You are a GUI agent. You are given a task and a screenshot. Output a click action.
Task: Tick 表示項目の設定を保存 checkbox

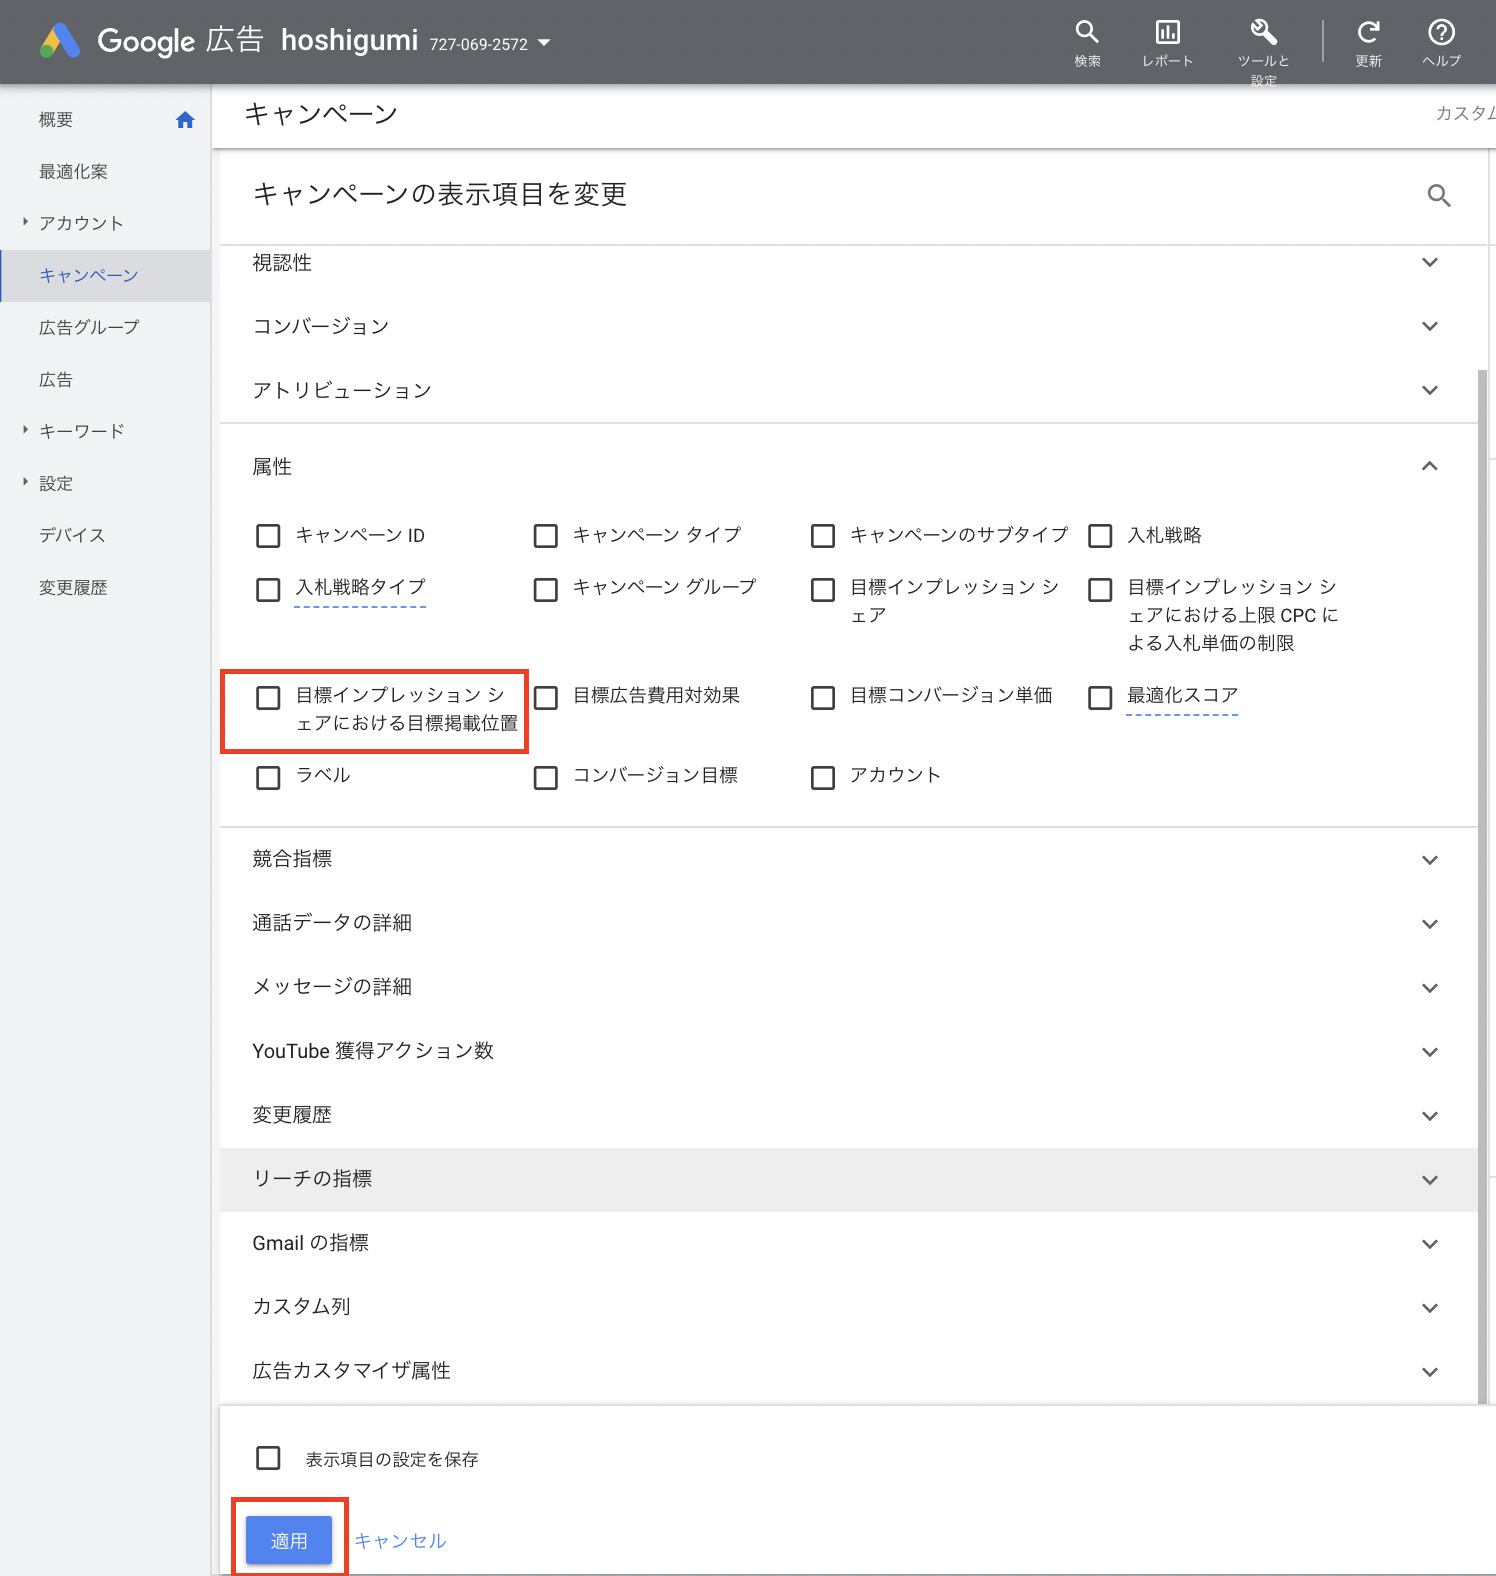coord(268,1458)
